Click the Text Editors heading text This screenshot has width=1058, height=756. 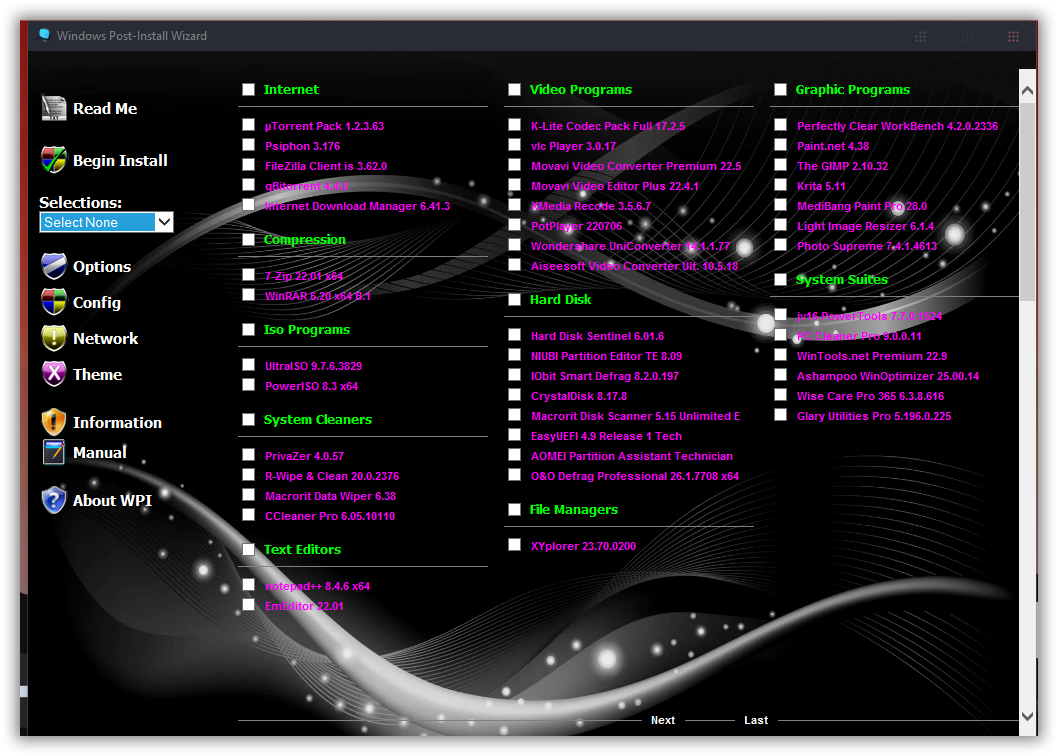pyautogui.click(x=302, y=549)
